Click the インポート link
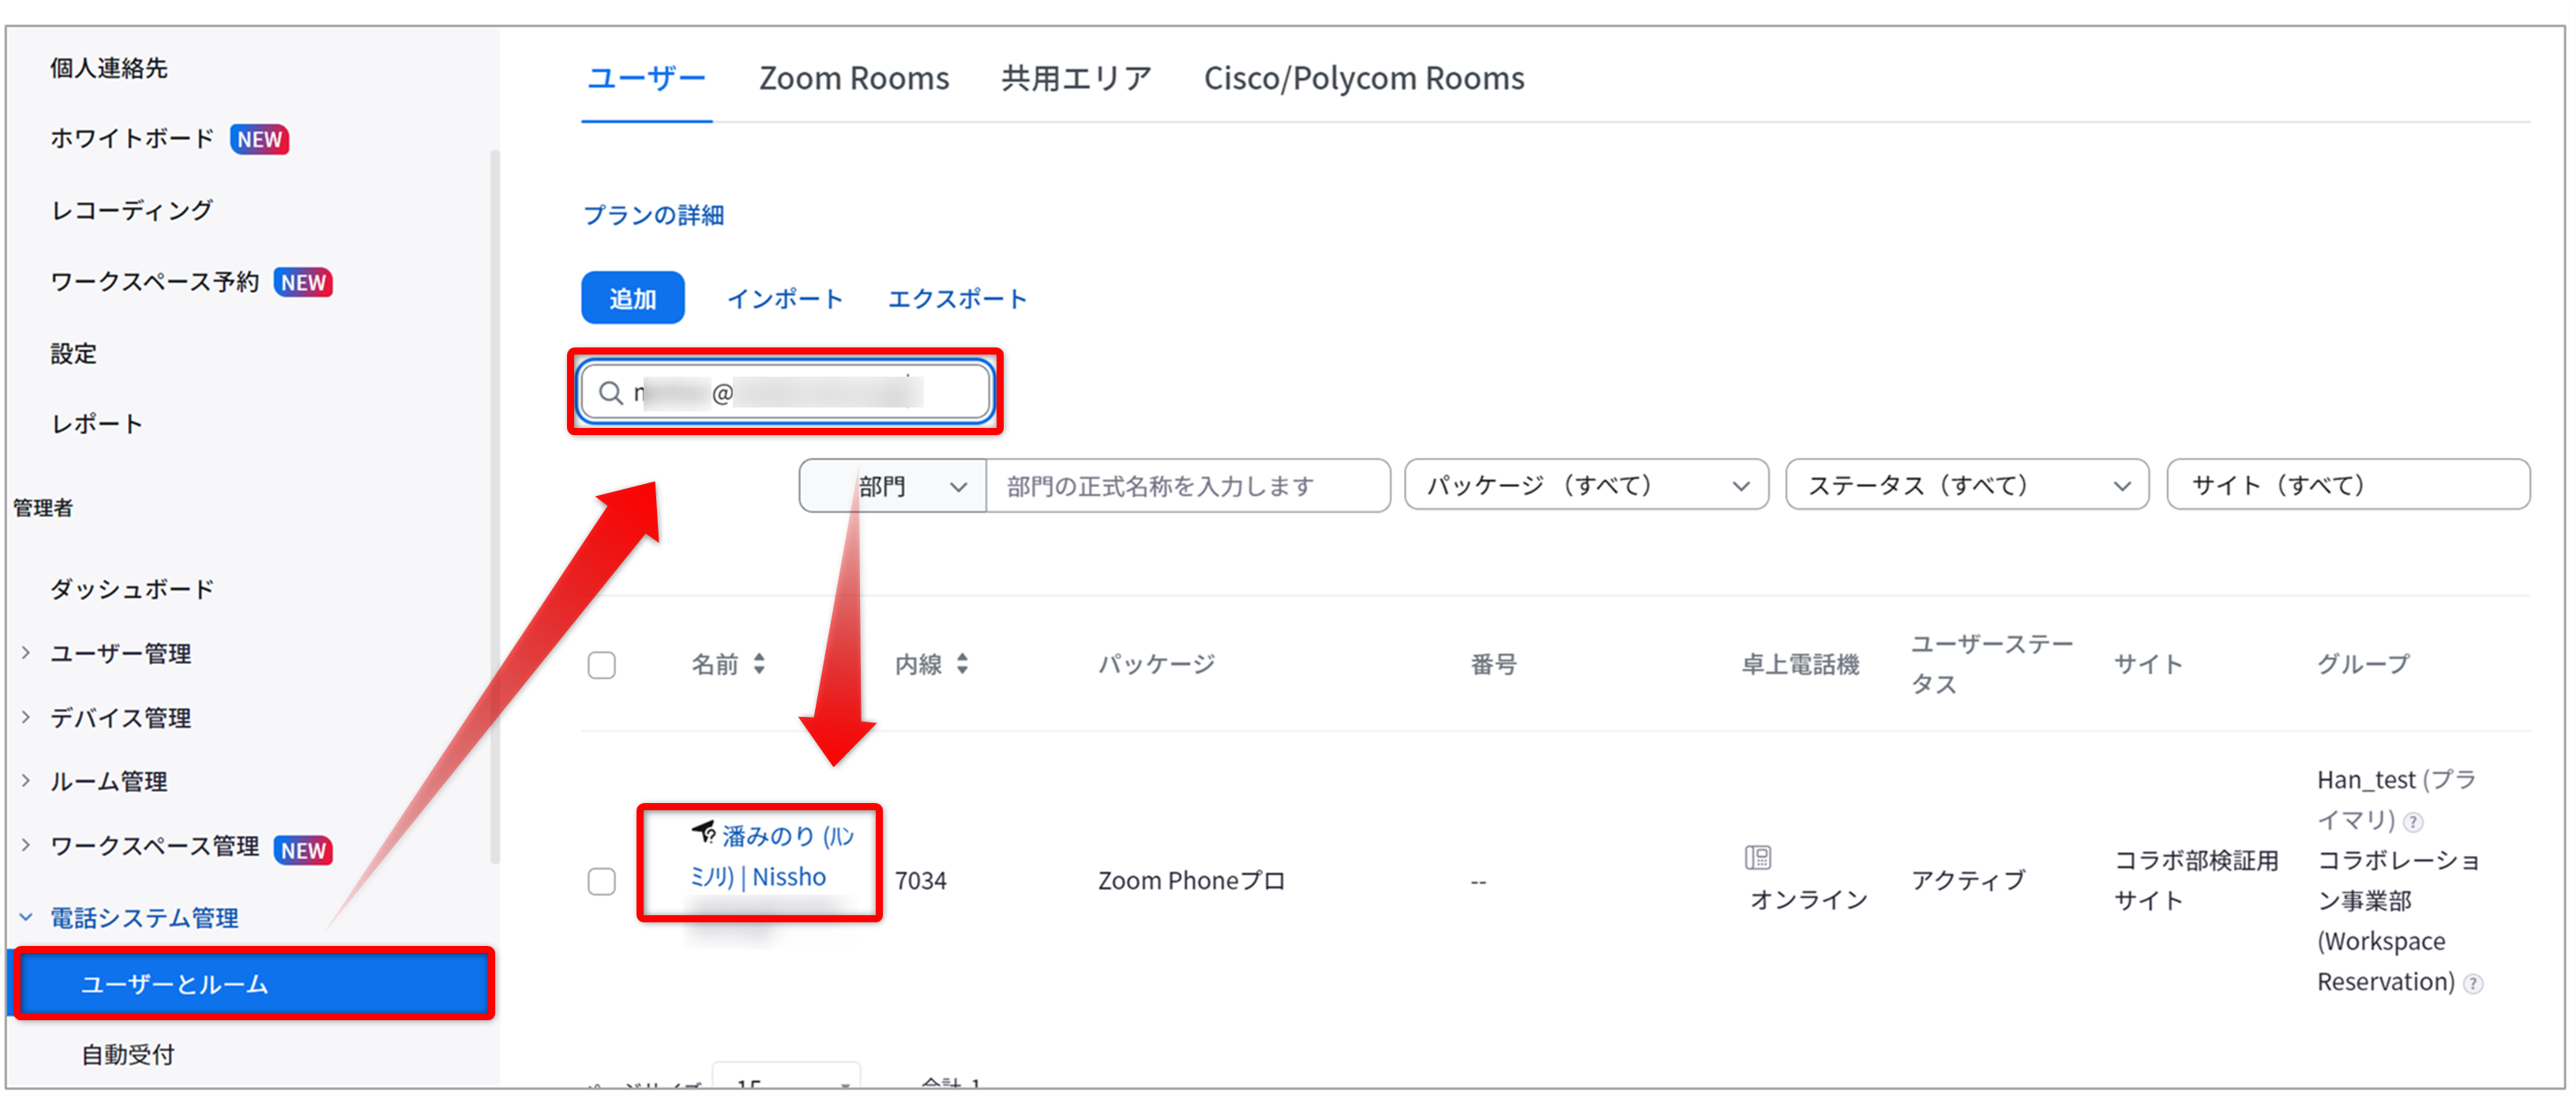This screenshot has width=2576, height=1096. pos(785,299)
